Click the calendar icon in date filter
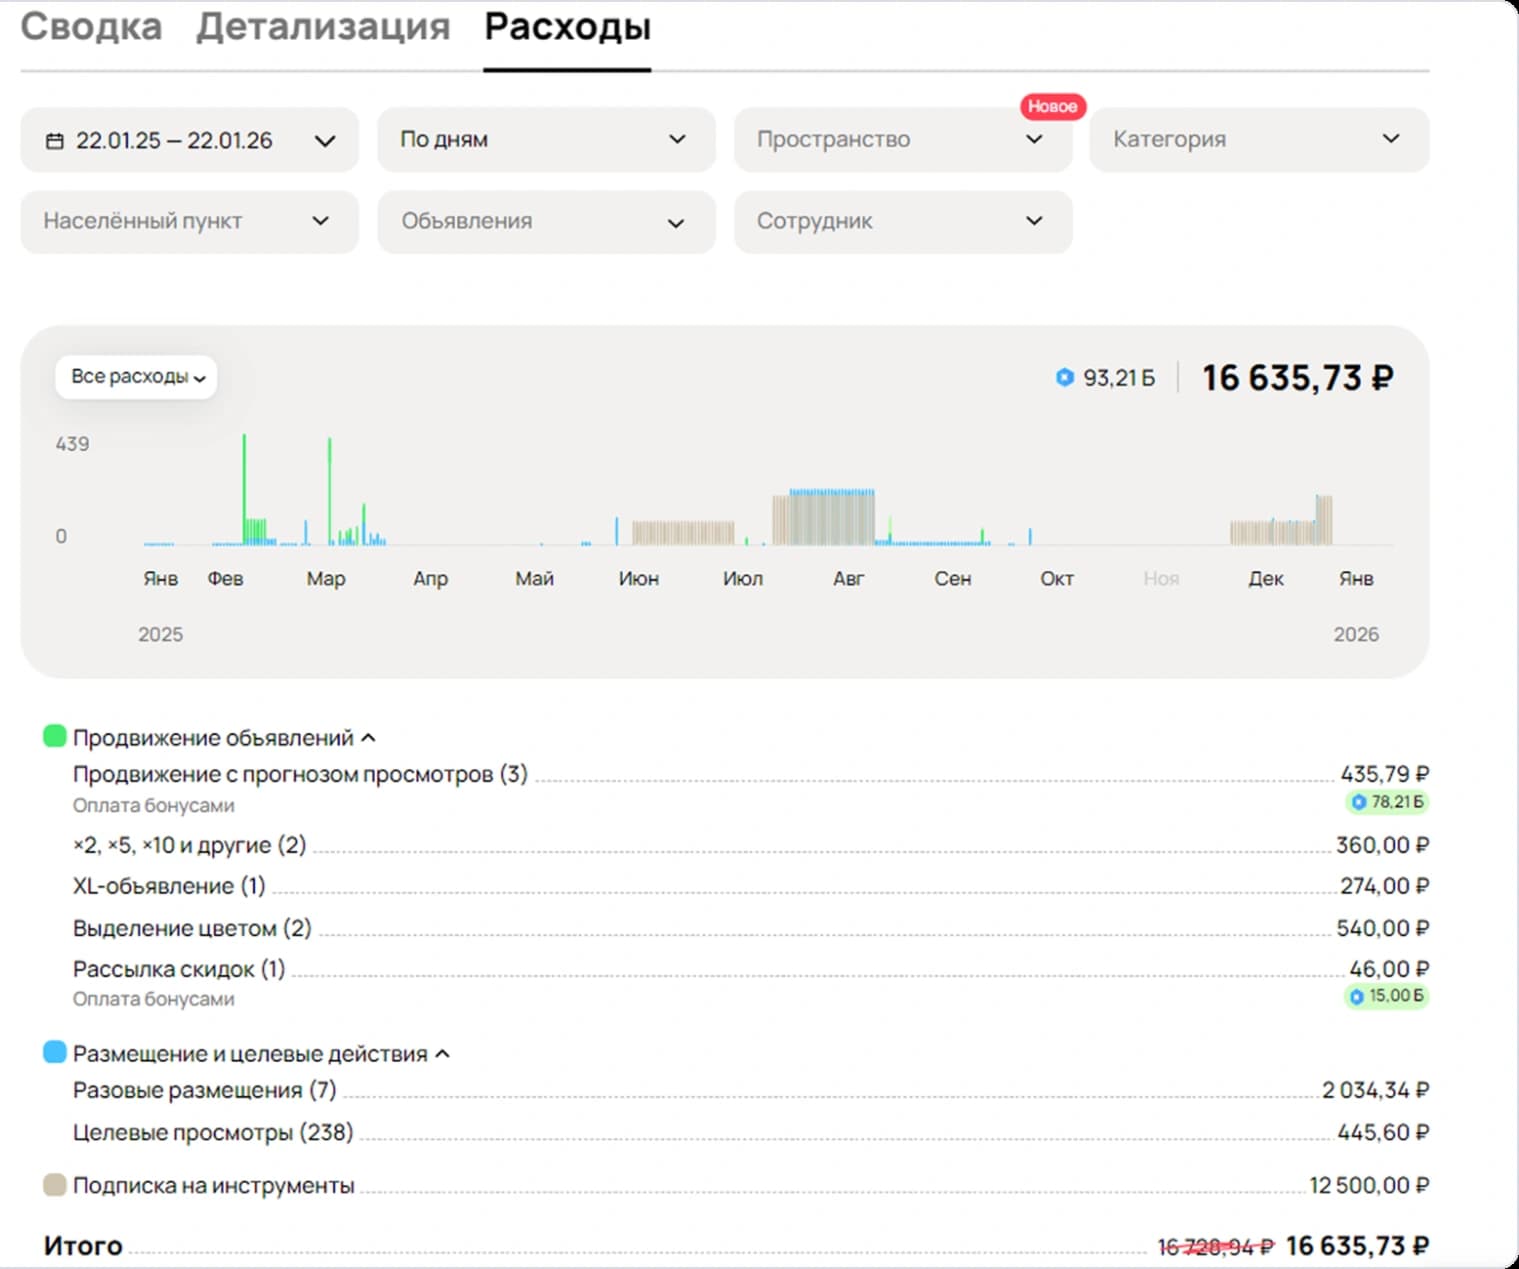The image size is (1519, 1269). click(55, 141)
